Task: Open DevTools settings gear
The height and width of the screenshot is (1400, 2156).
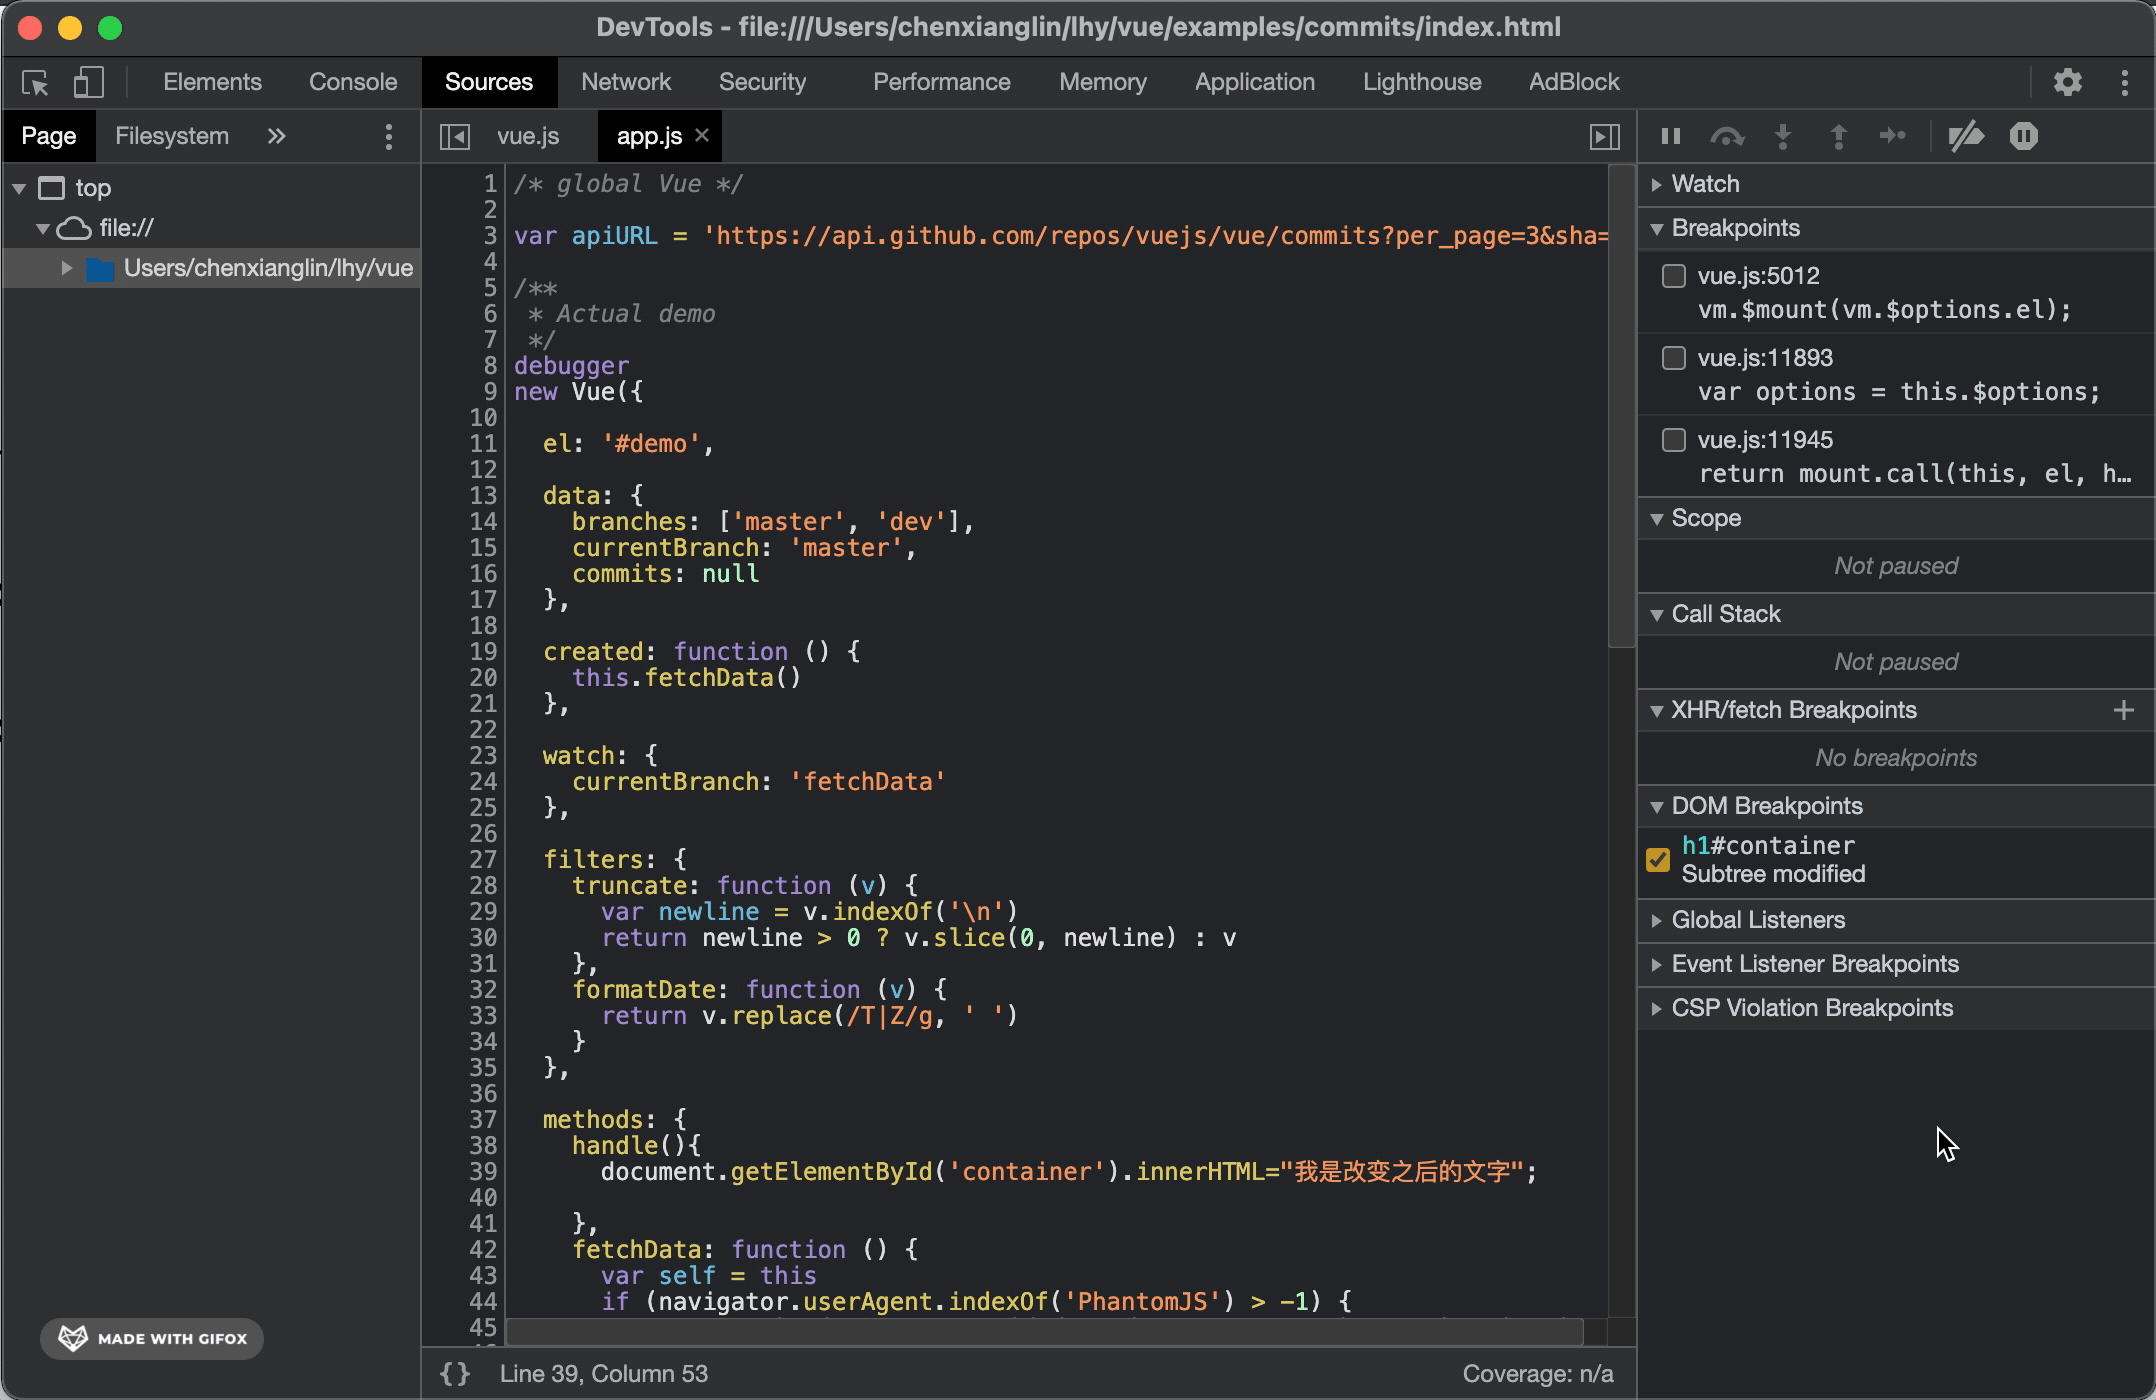Action: [2068, 82]
